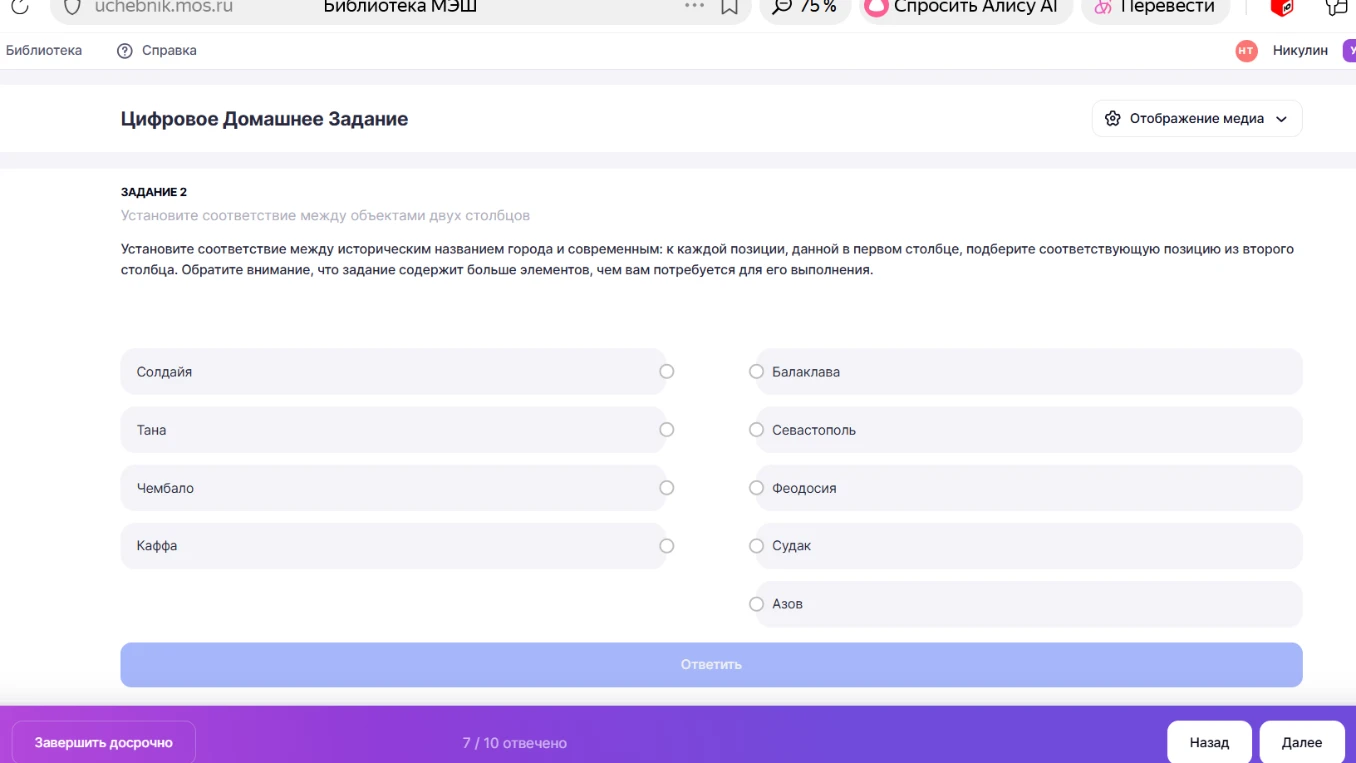This screenshot has height=763, width=1356.
Task: Click the Цифровое Домашнее Задание title
Action: [x=264, y=119]
